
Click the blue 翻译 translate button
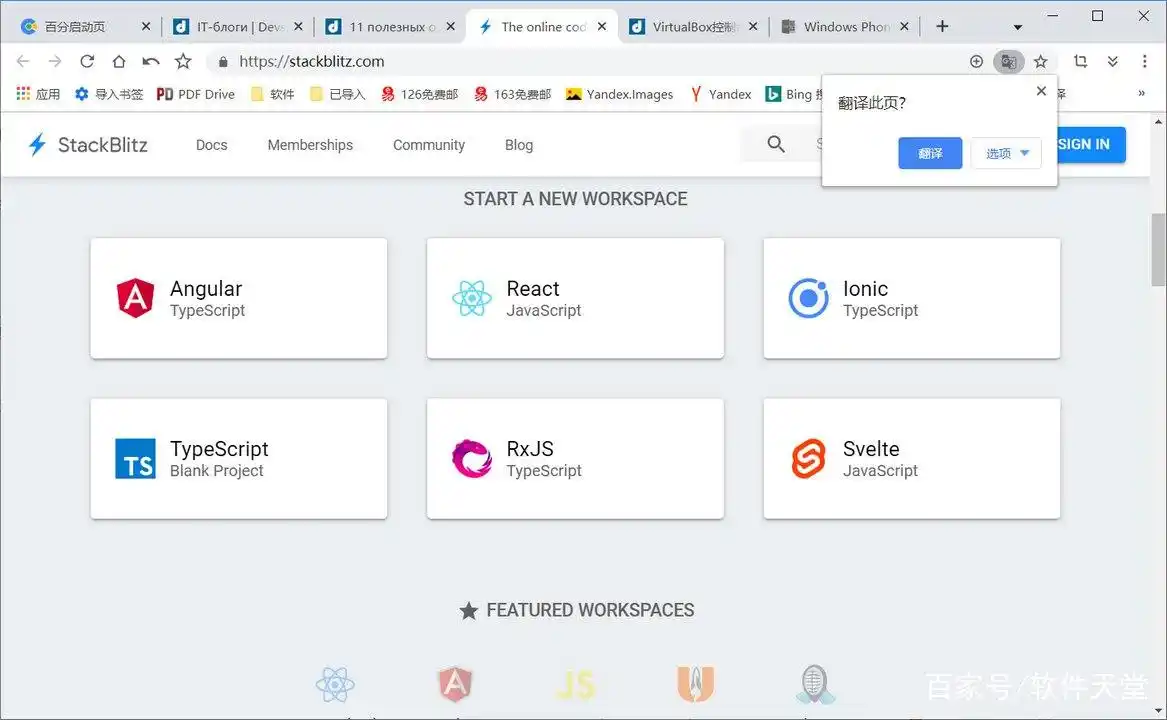click(x=930, y=153)
